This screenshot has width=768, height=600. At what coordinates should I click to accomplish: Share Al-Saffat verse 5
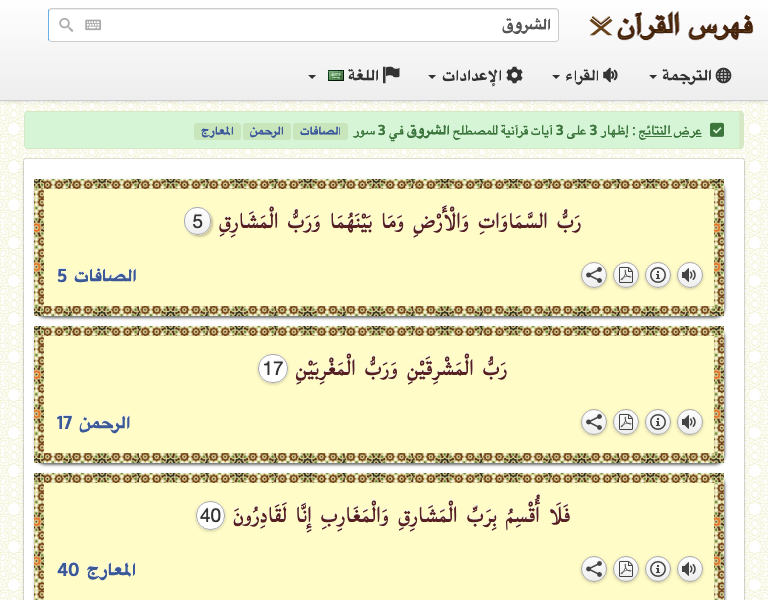(x=594, y=275)
